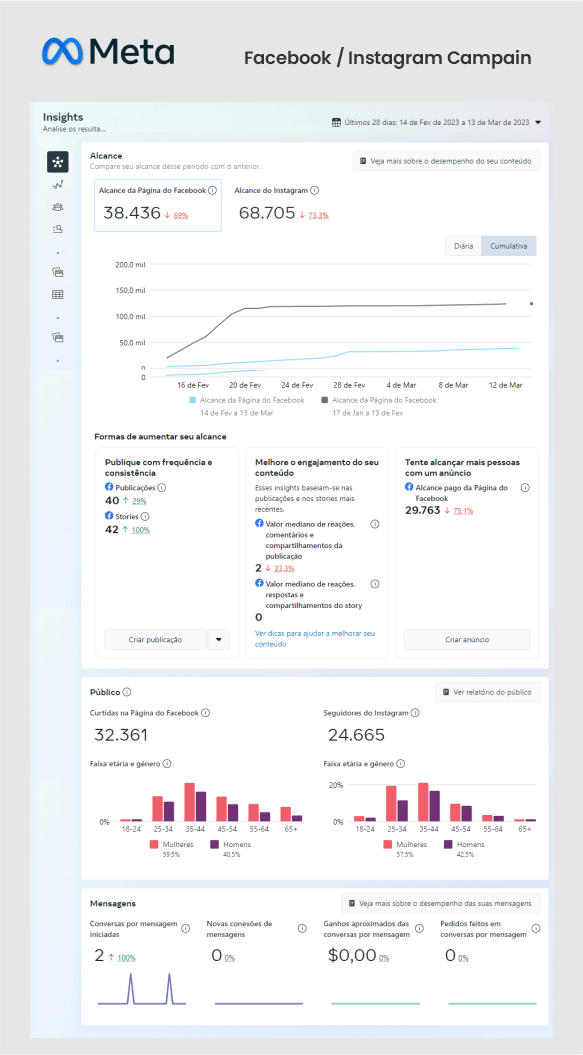Select the Alcance da Página do Facebook card
The image size is (583, 1055).
[x=158, y=205]
